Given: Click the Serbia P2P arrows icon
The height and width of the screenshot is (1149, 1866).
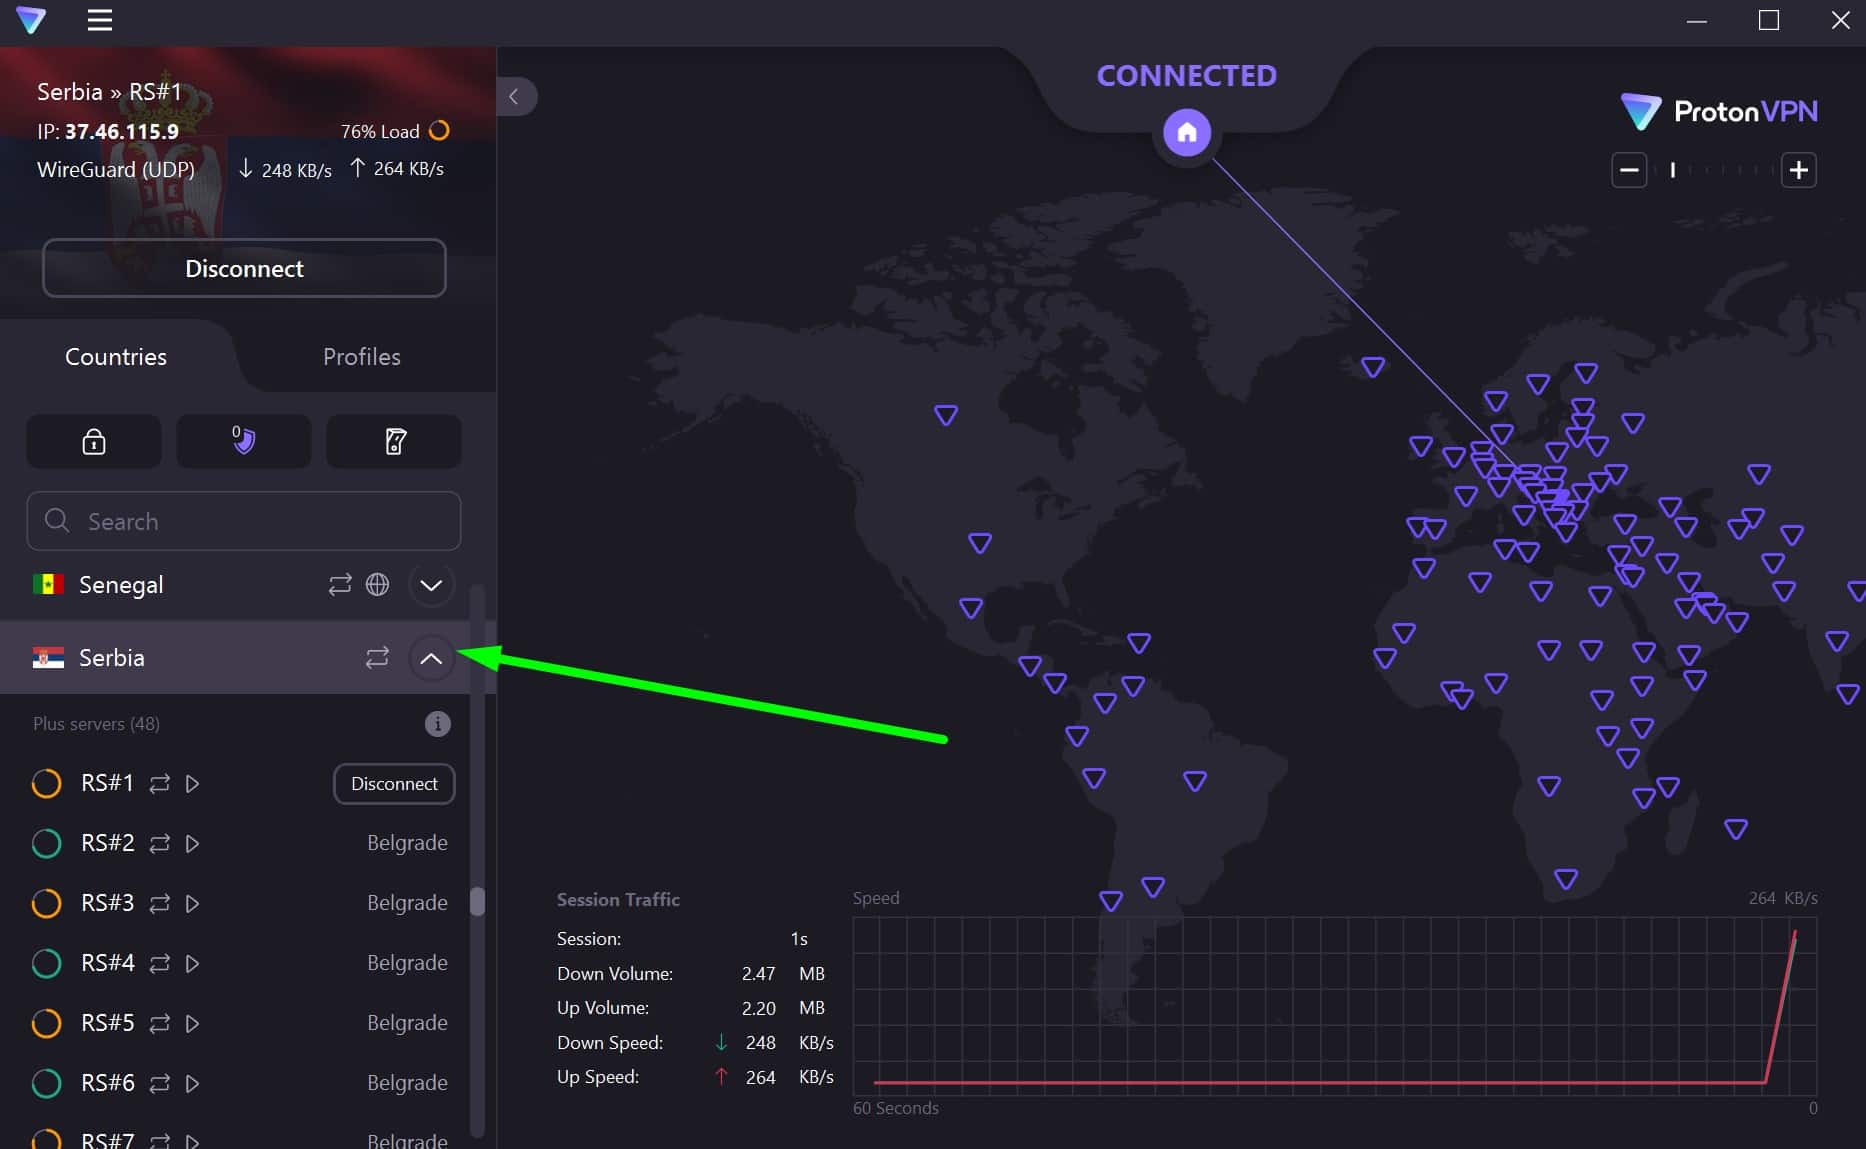Looking at the screenshot, I should (377, 658).
